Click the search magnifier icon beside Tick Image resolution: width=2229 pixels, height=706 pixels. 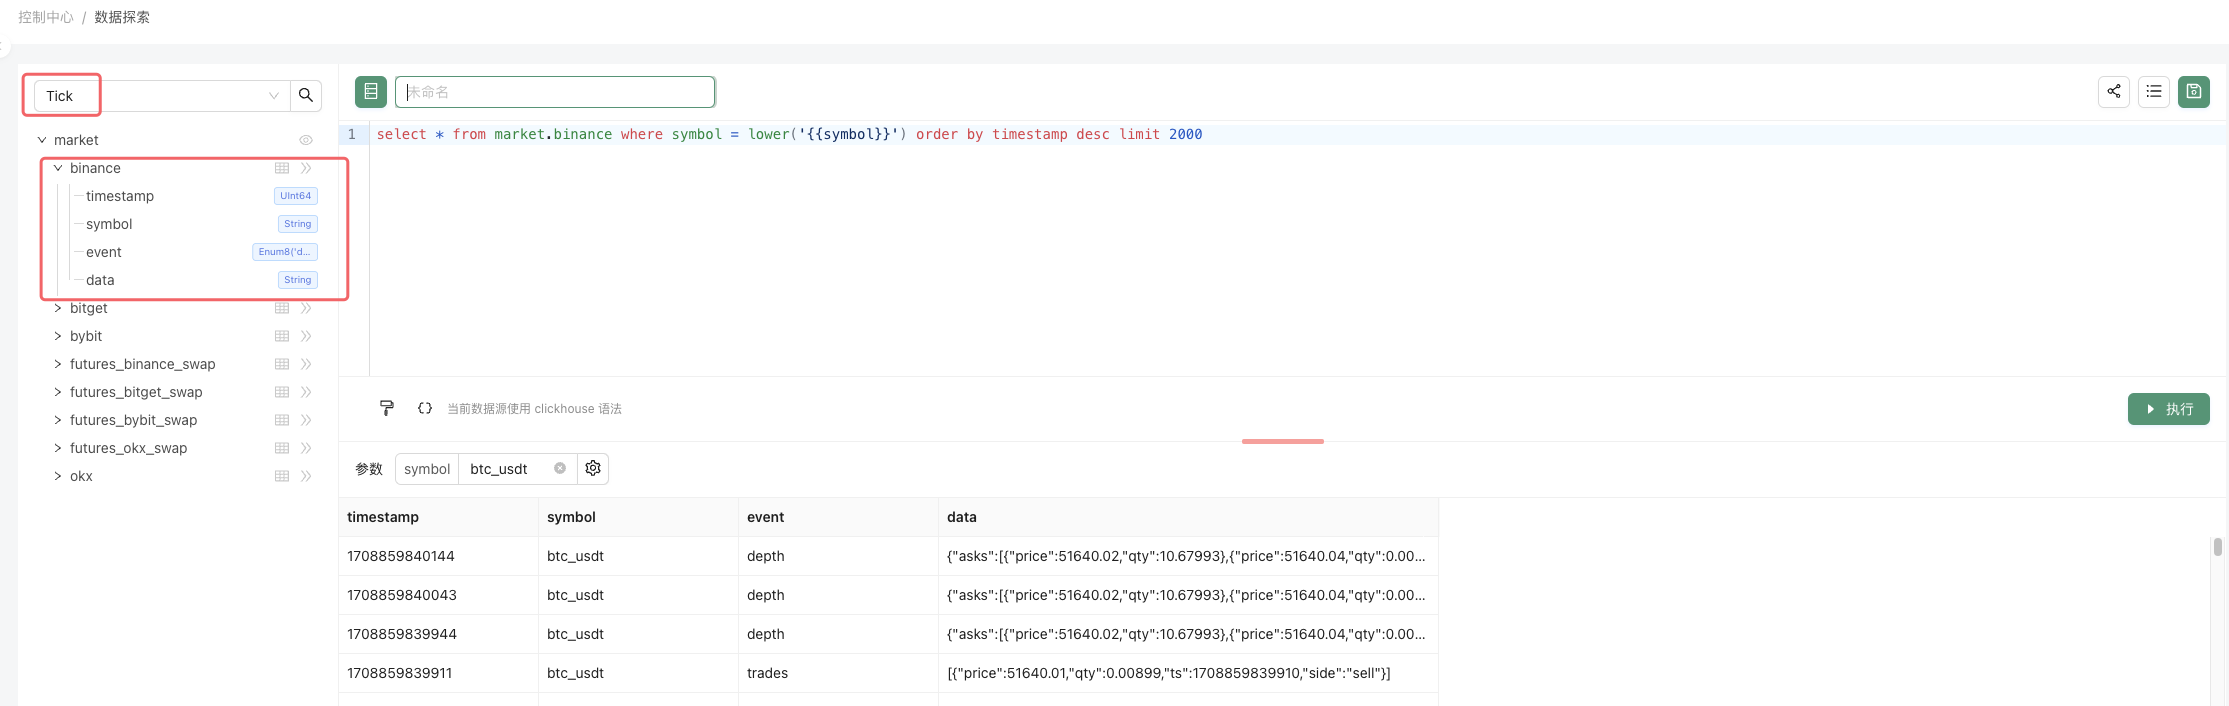306,95
